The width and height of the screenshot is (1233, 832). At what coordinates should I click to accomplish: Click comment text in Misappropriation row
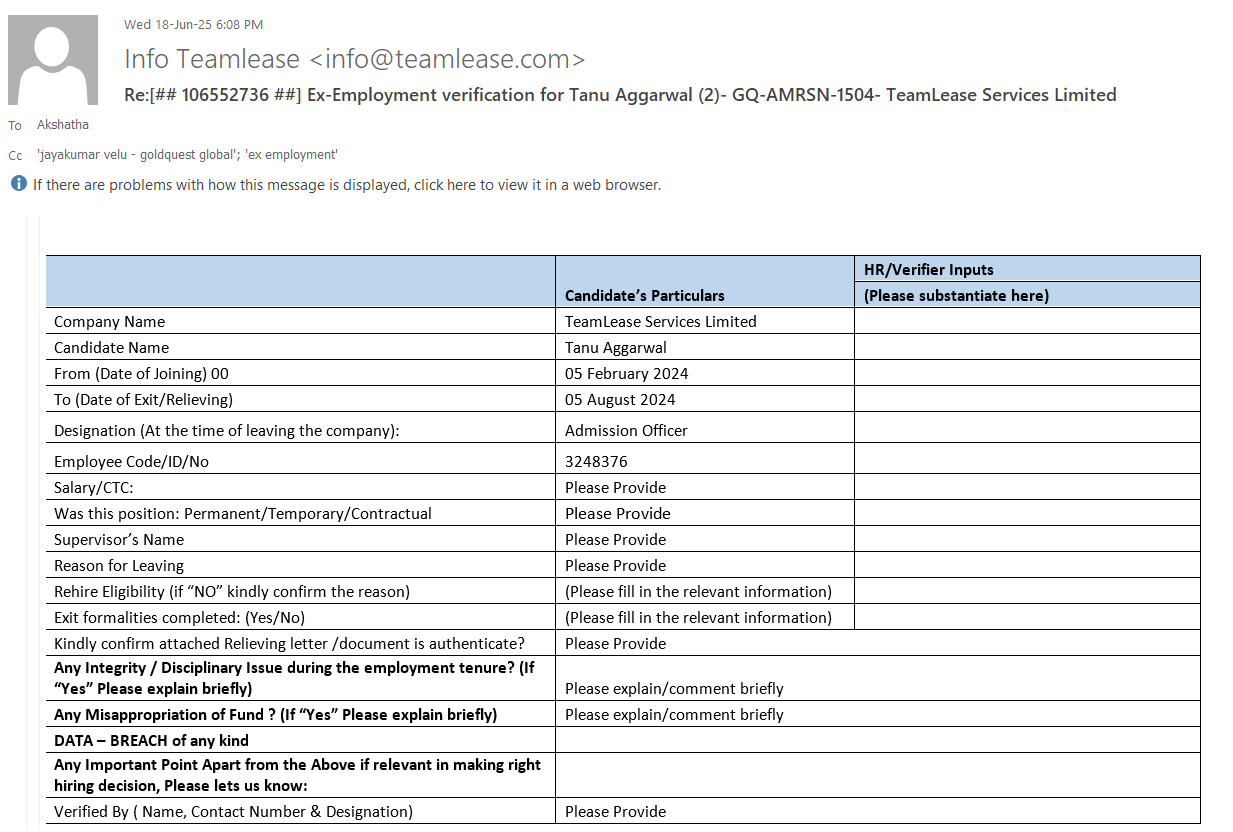(x=674, y=714)
